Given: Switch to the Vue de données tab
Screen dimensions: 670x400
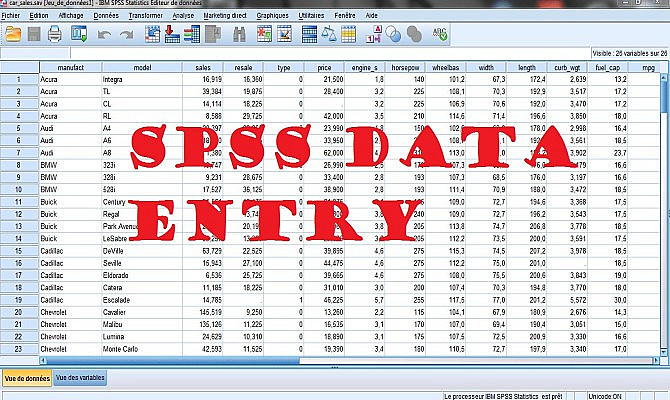Looking at the screenshot, I should (x=27, y=378).
